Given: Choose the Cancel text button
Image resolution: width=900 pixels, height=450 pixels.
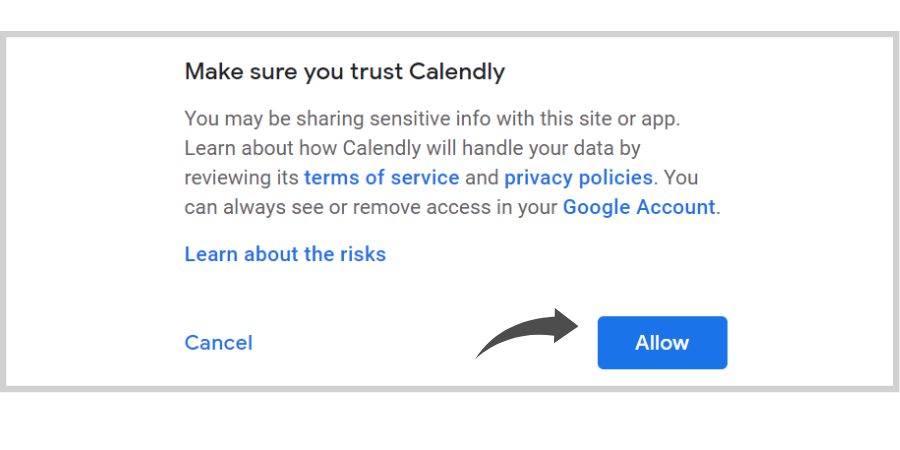Looking at the screenshot, I should (x=218, y=343).
